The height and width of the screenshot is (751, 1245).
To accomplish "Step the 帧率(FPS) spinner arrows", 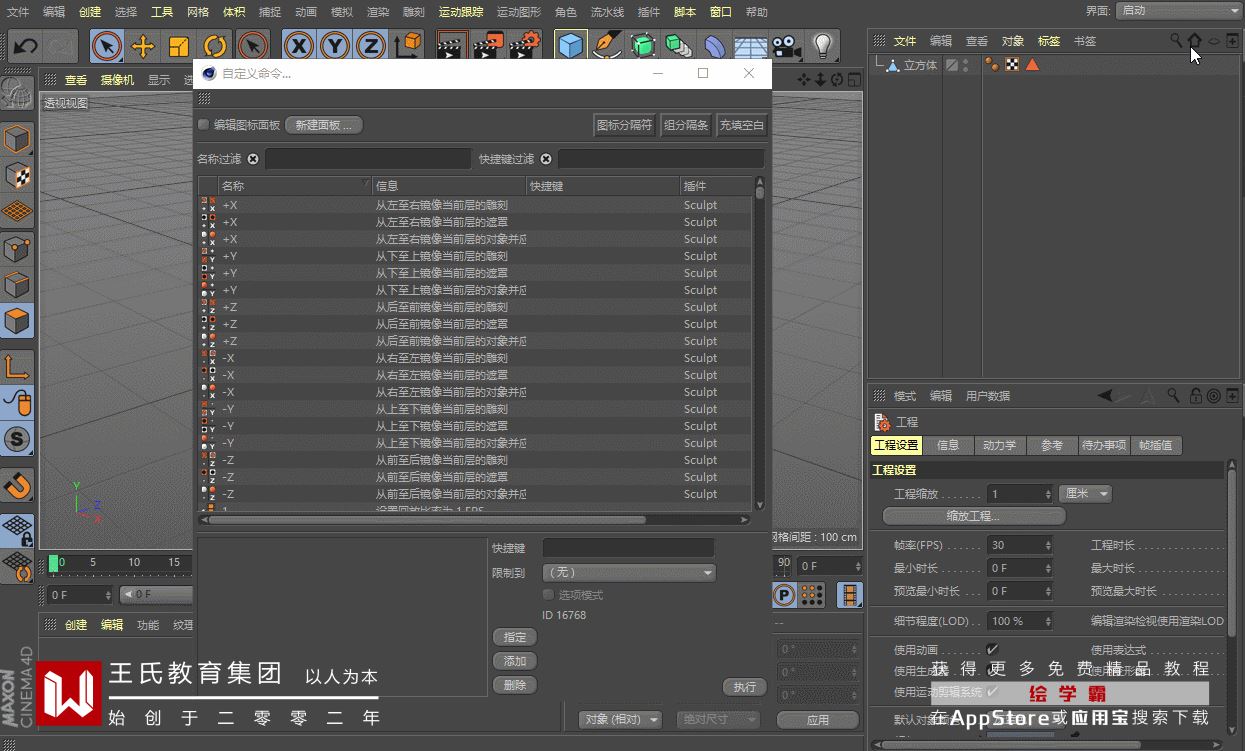I will click(1048, 545).
